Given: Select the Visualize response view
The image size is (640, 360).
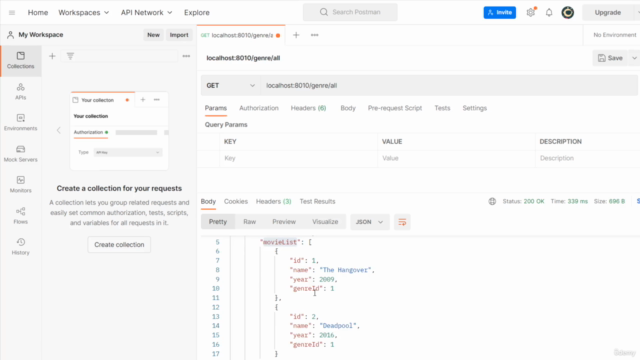Looking at the screenshot, I should (325, 222).
